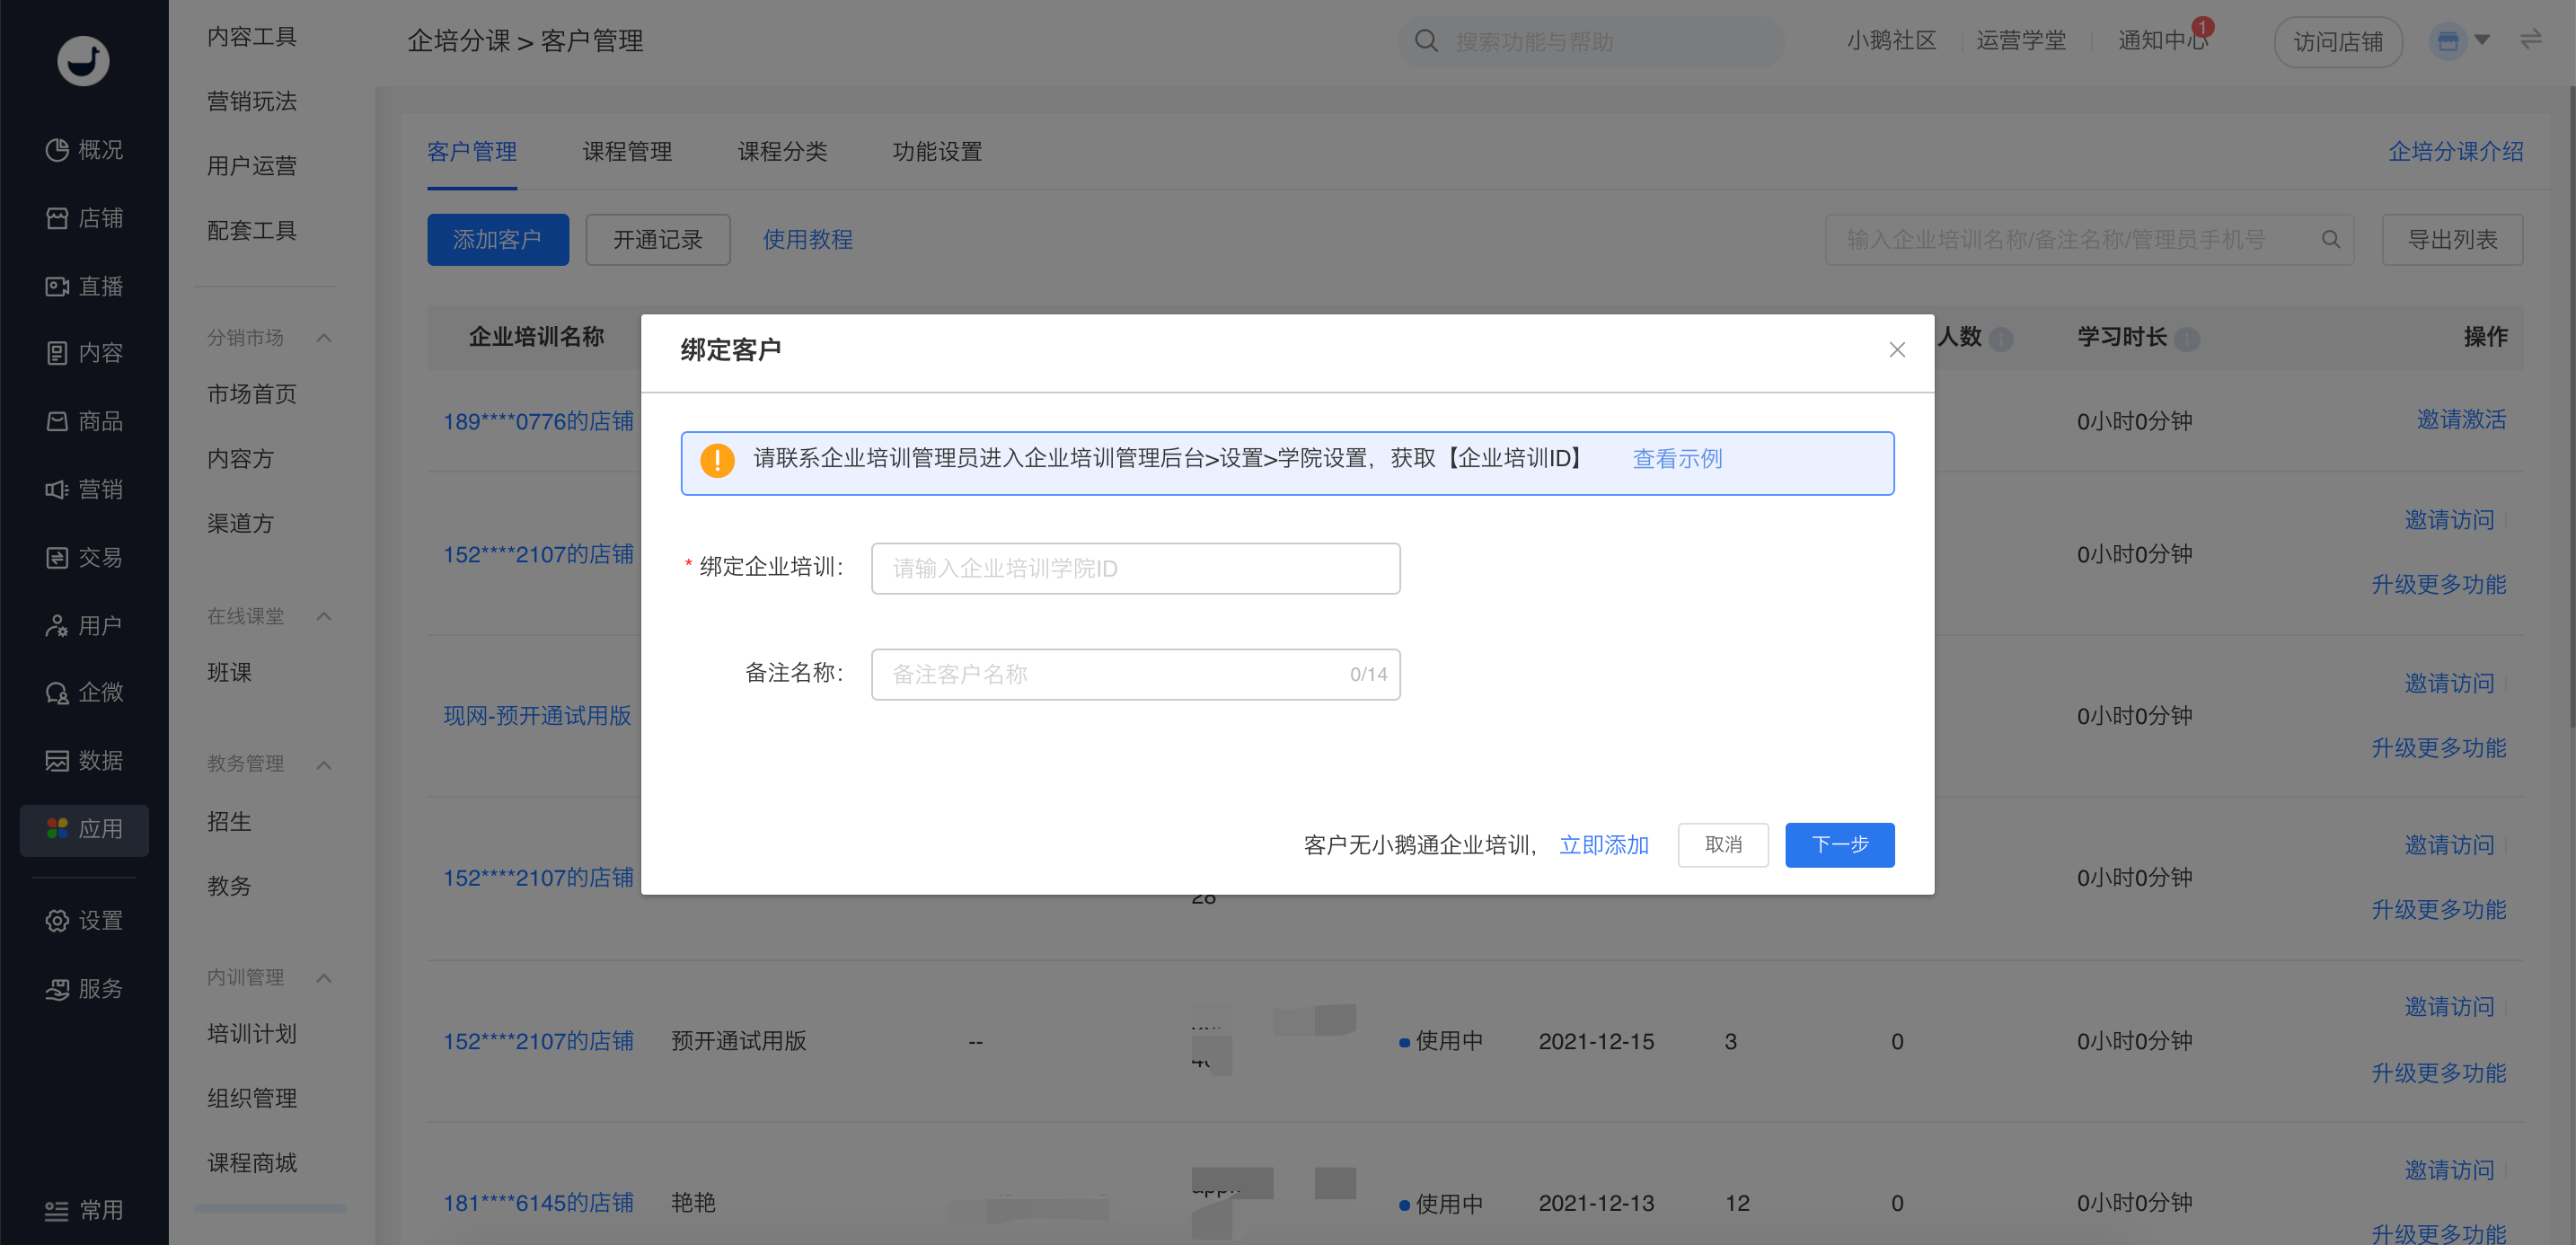Image resolution: width=2576 pixels, height=1245 pixels.
Task: Open 直播 in the left sidebar
Action: tap(84, 287)
